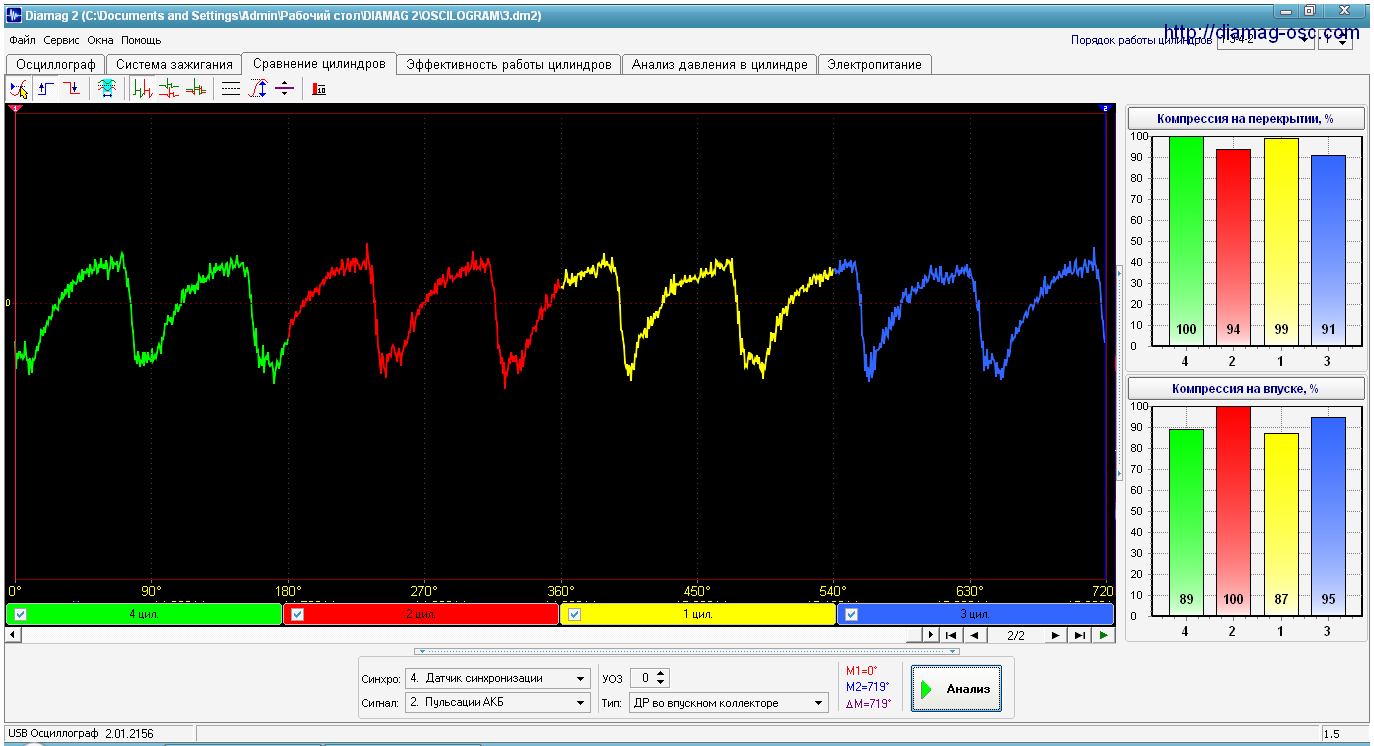Increase the УОЗ value with up arrow
Screen dimensions: 1374x746
(x=661, y=673)
